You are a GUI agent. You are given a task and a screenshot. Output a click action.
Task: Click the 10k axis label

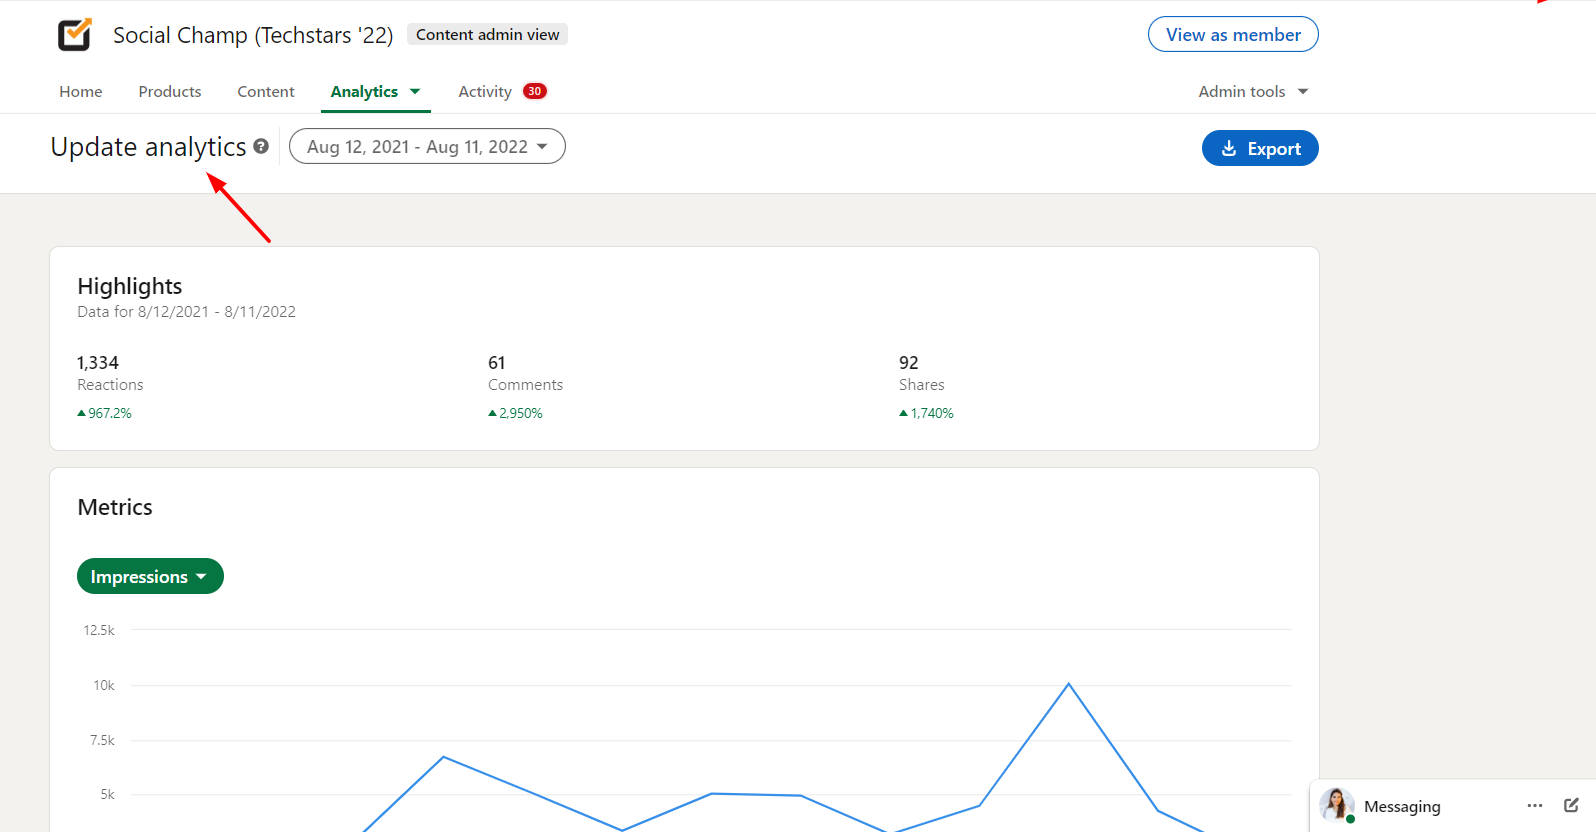coord(104,685)
